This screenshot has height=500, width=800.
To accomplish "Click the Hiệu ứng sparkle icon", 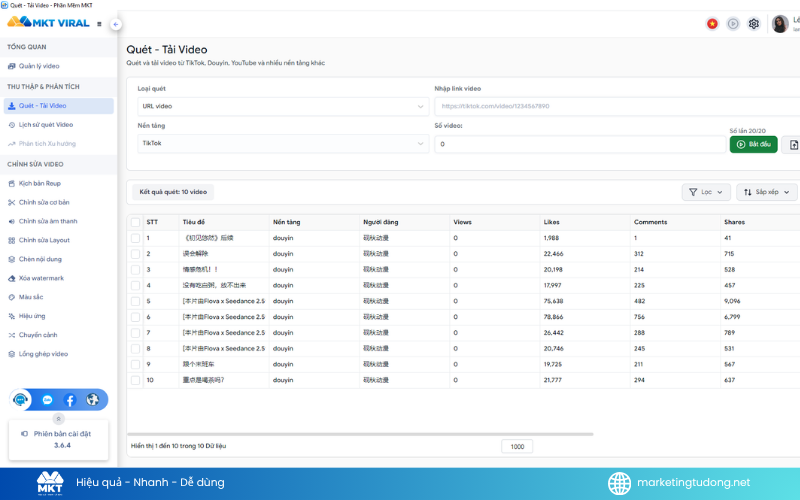I will [11, 316].
